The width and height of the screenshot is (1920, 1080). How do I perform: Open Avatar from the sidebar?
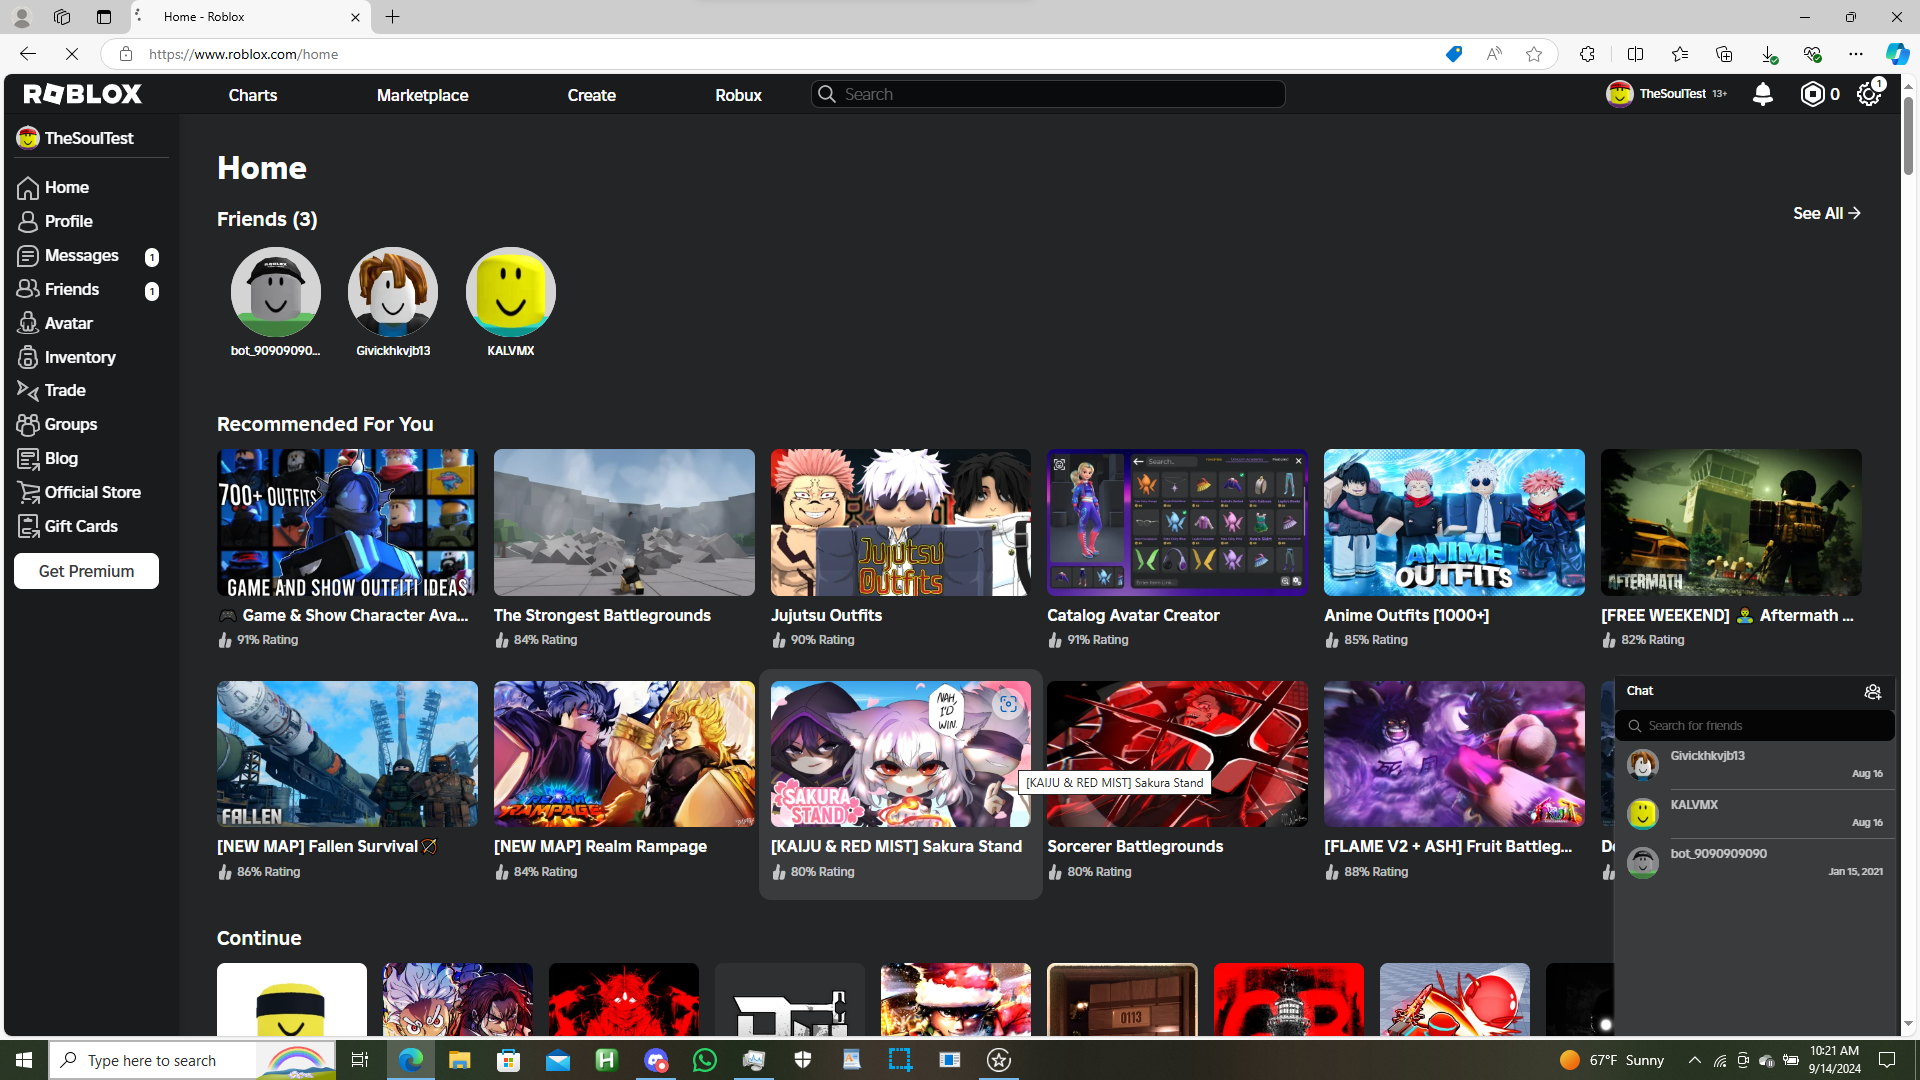click(68, 323)
